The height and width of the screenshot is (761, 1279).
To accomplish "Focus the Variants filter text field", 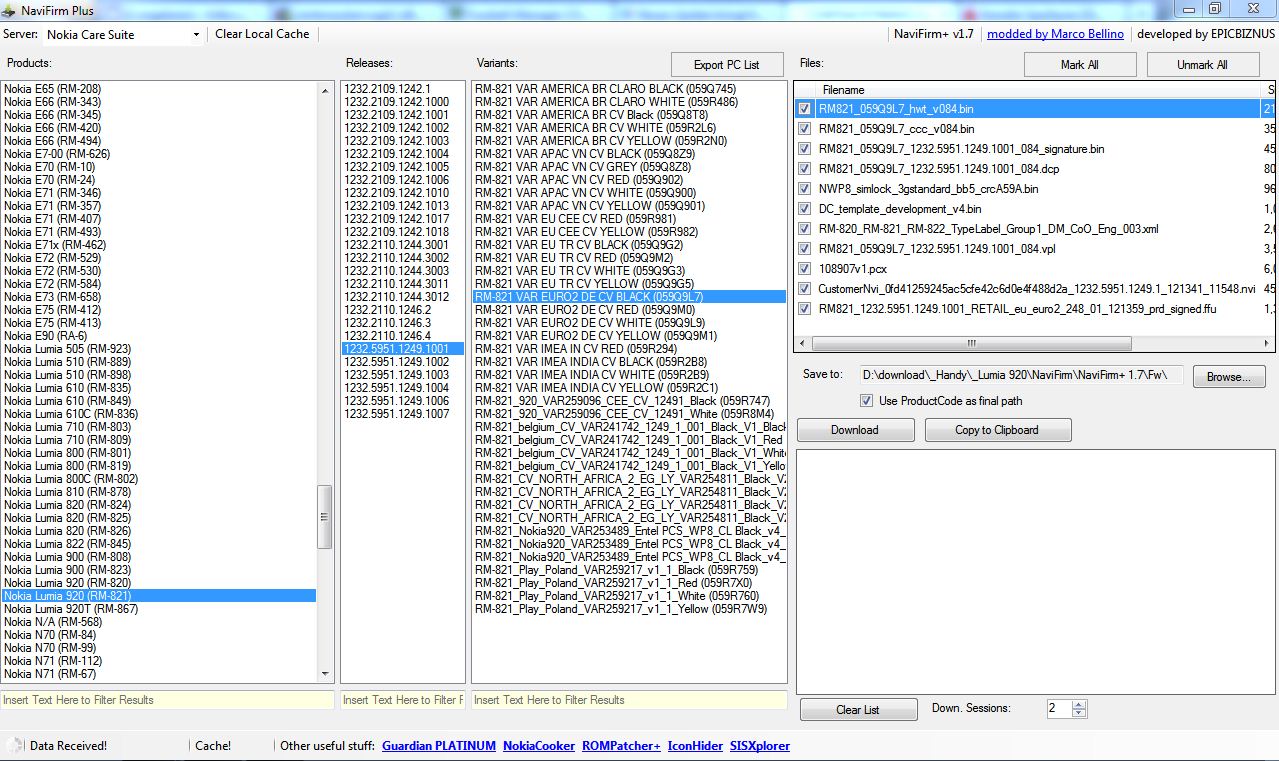I will (629, 700).
